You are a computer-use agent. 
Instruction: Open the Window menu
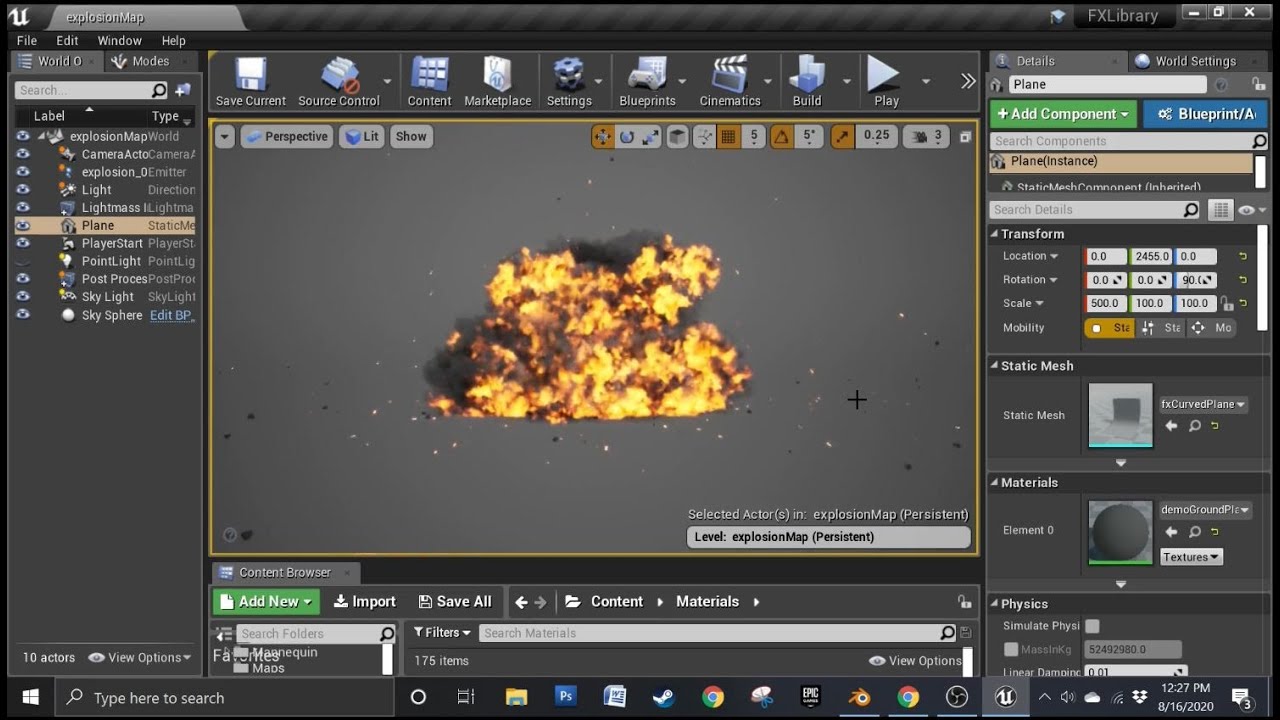pyautogui.click(x=119, y=41)
